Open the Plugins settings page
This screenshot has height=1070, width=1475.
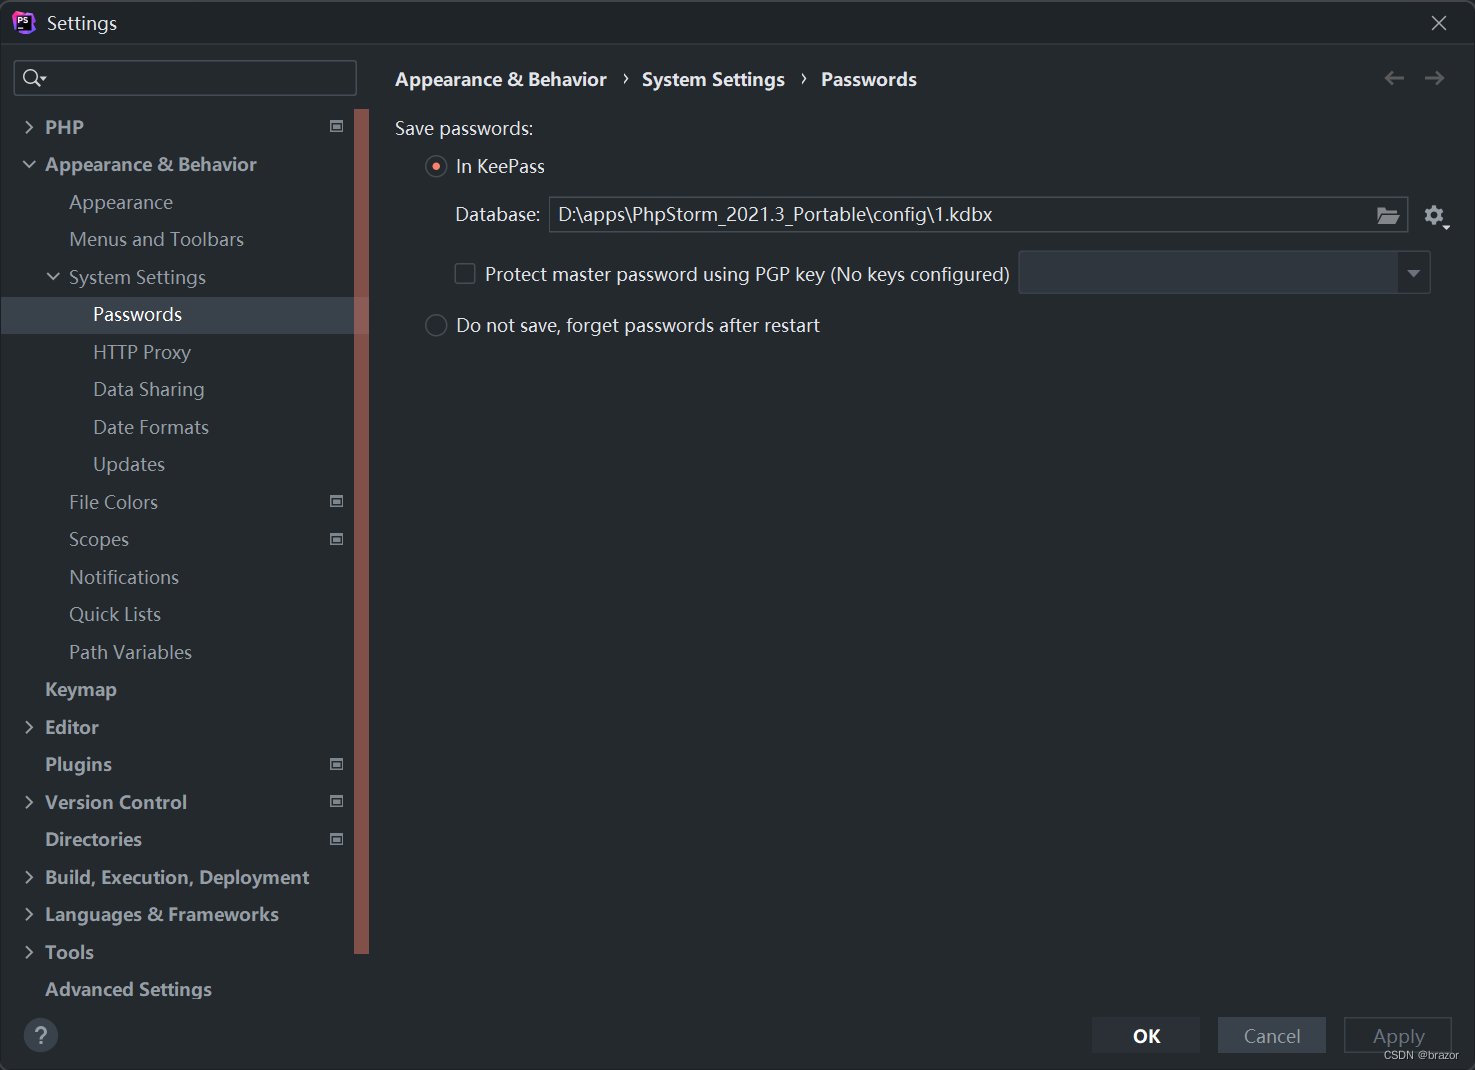[78, 764]
